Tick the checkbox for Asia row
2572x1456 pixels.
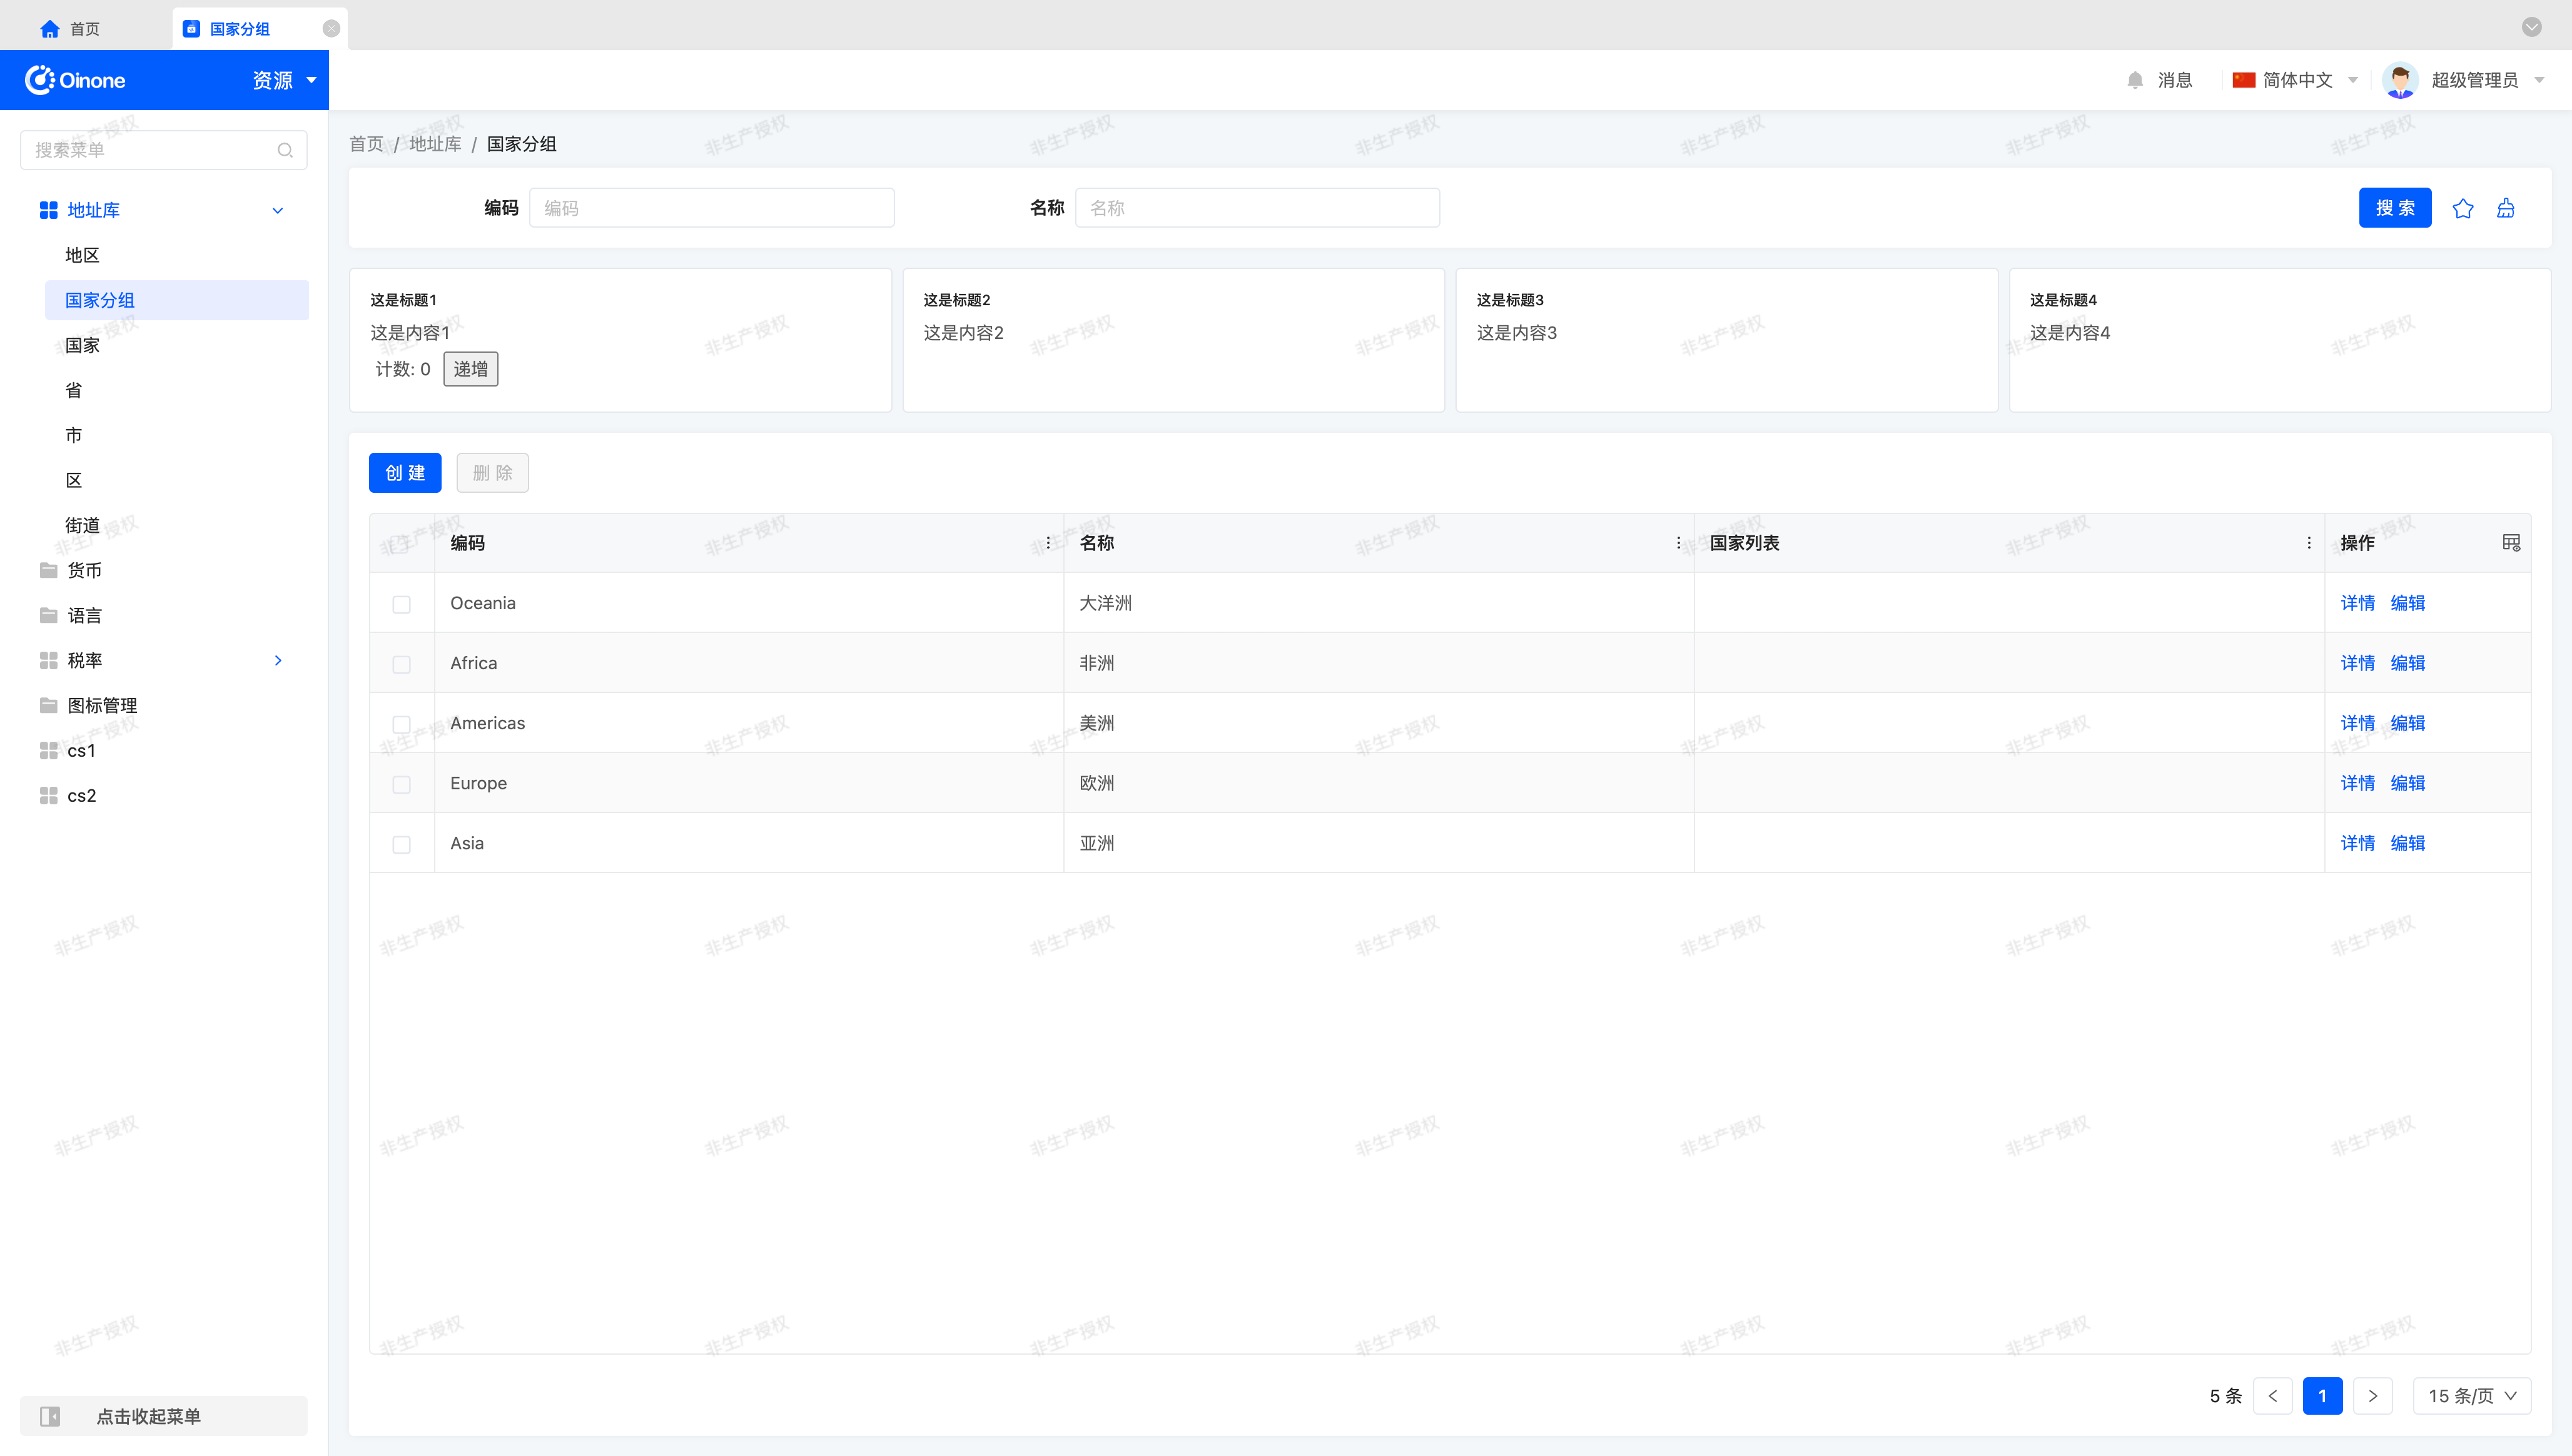coord(402,844)
